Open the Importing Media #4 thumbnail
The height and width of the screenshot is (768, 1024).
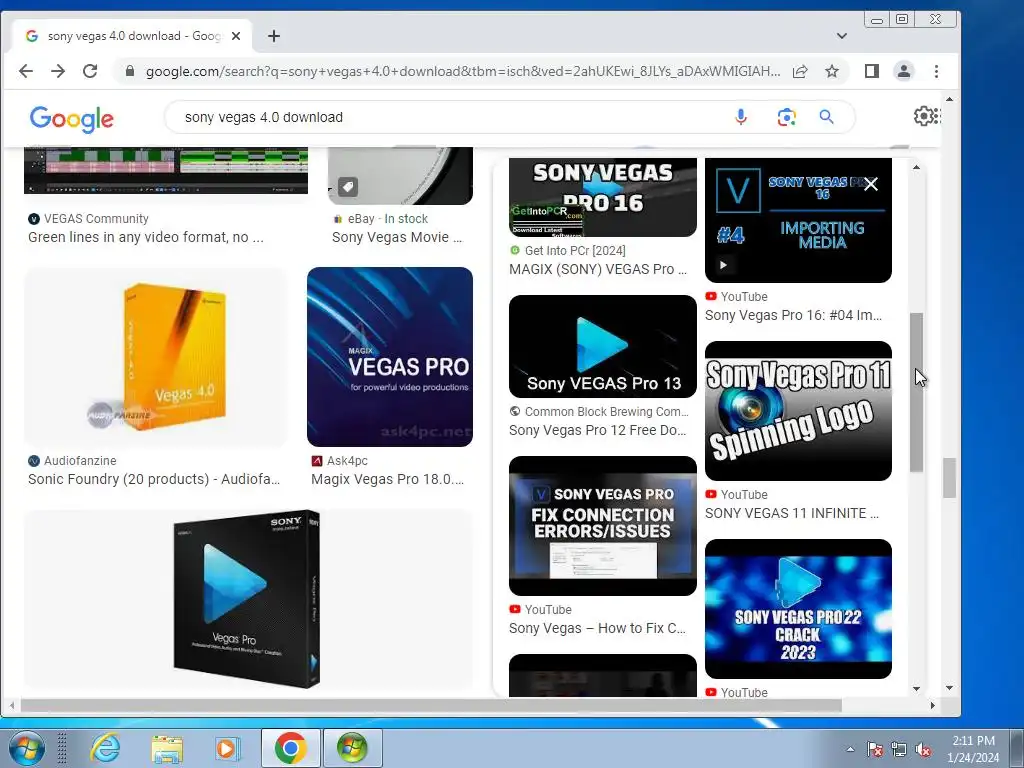(x=798, y=220)
